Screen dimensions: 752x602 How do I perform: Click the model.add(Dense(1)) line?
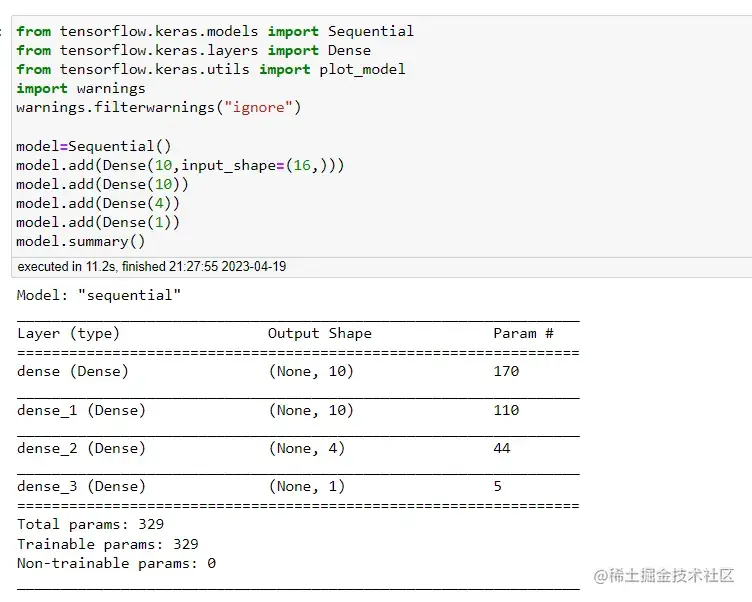click(x=98, y=223)
